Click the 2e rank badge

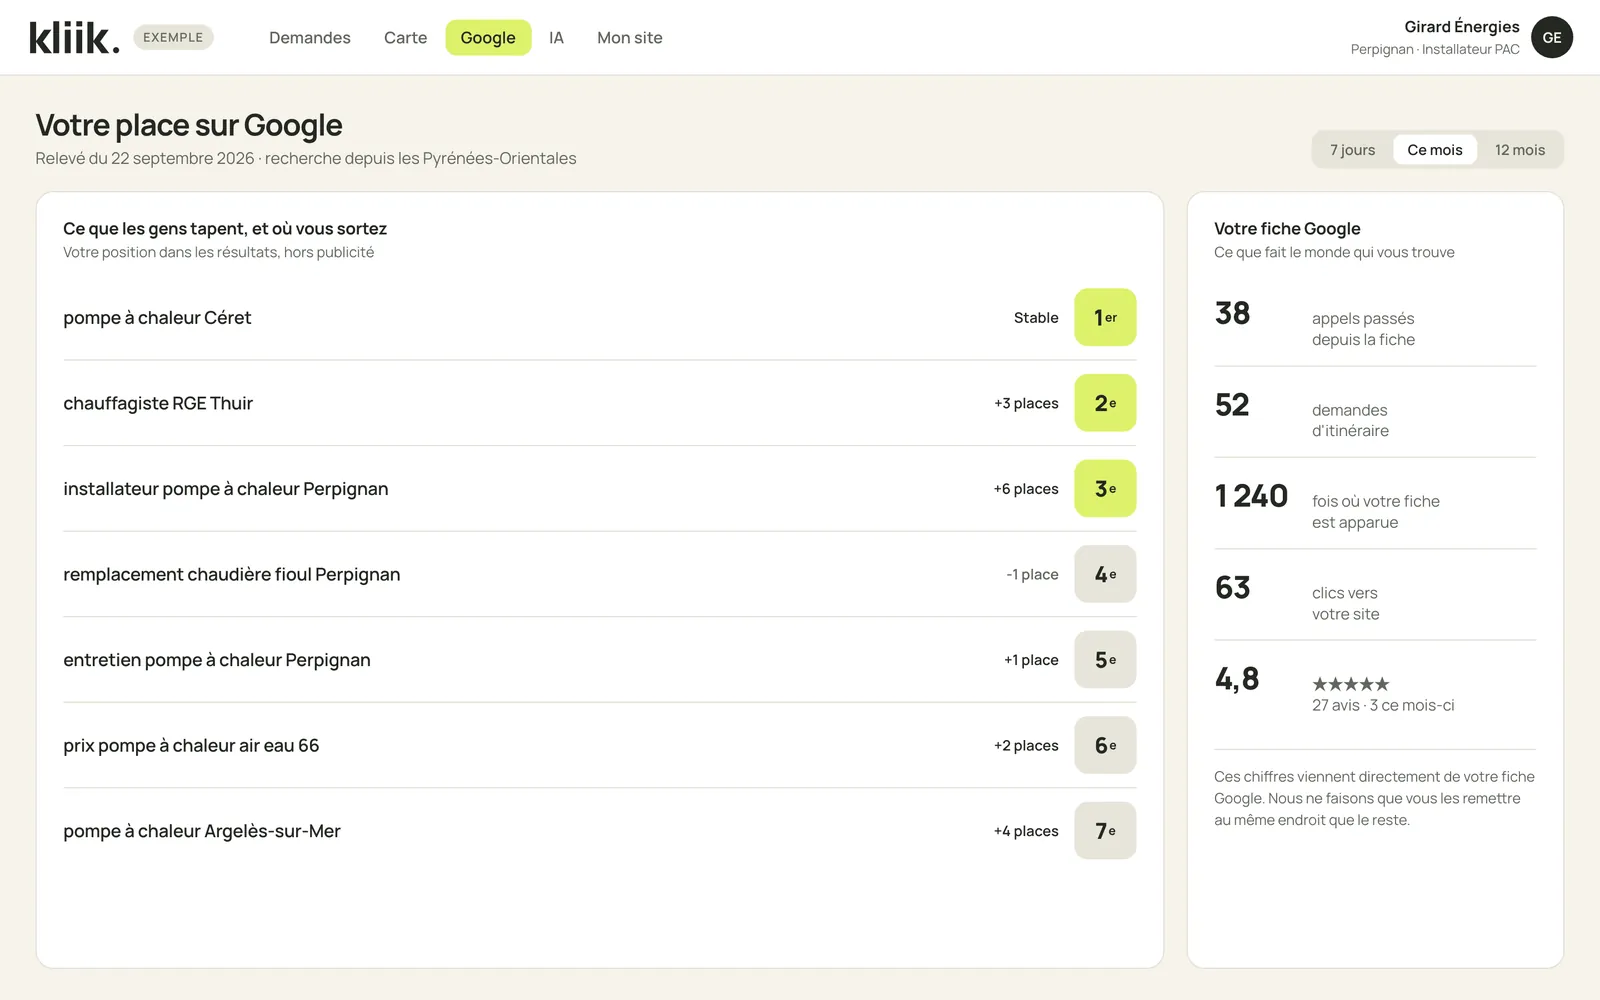click(1105, 403)
